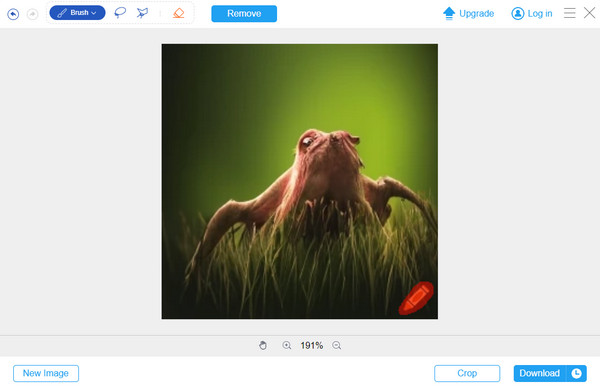600x389 pixels.
Task: Open the Brush tool dropdown
Action: click(x=77, y=13)
